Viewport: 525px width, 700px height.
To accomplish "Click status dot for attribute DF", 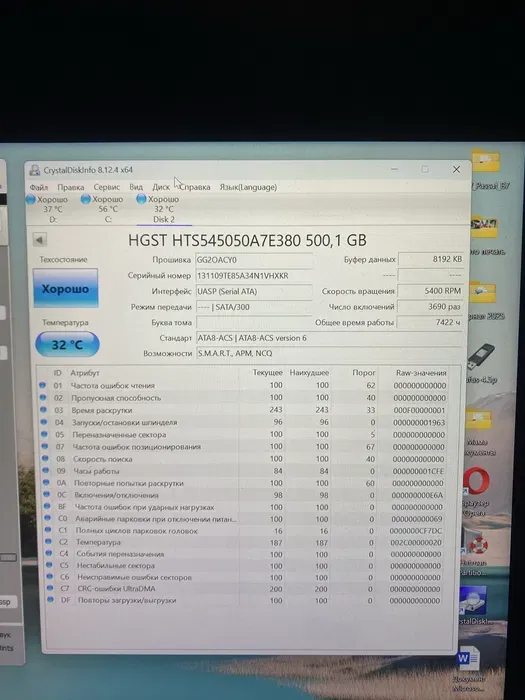I will click(50, 600).
